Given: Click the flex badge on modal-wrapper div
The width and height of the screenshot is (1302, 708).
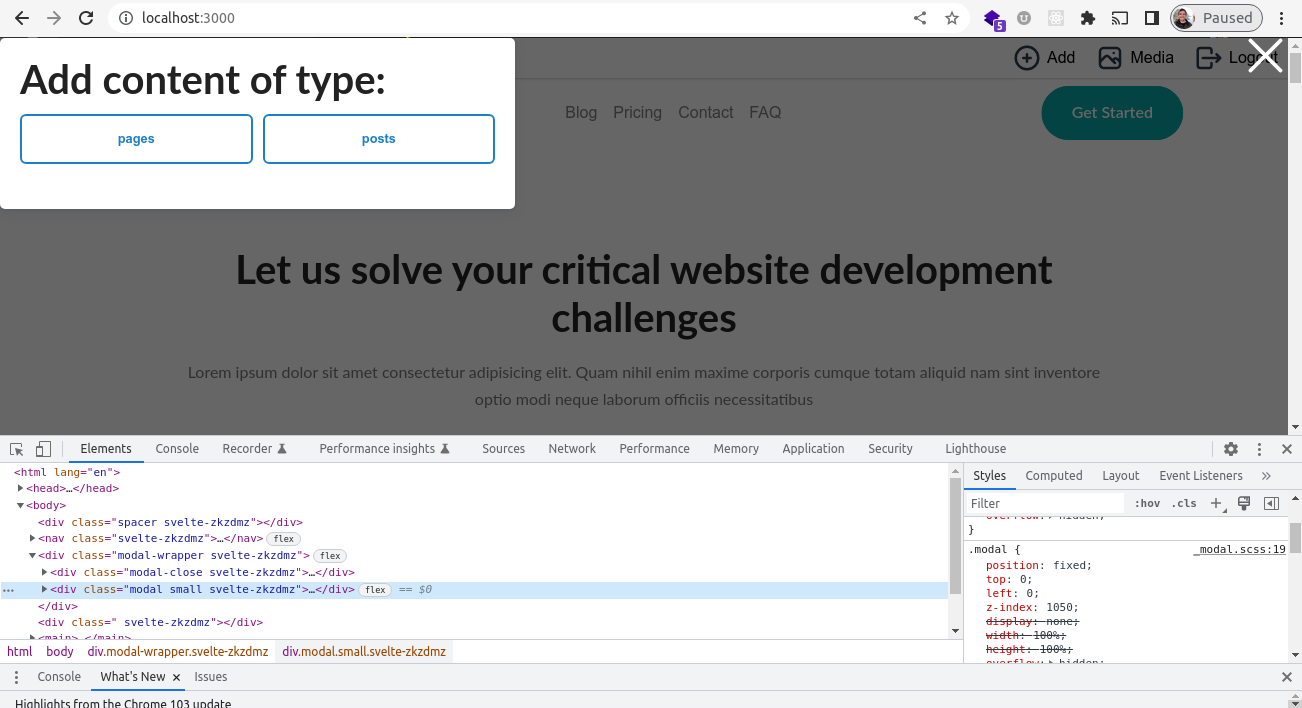Looking at the screenshot, I should click(329, 556).
